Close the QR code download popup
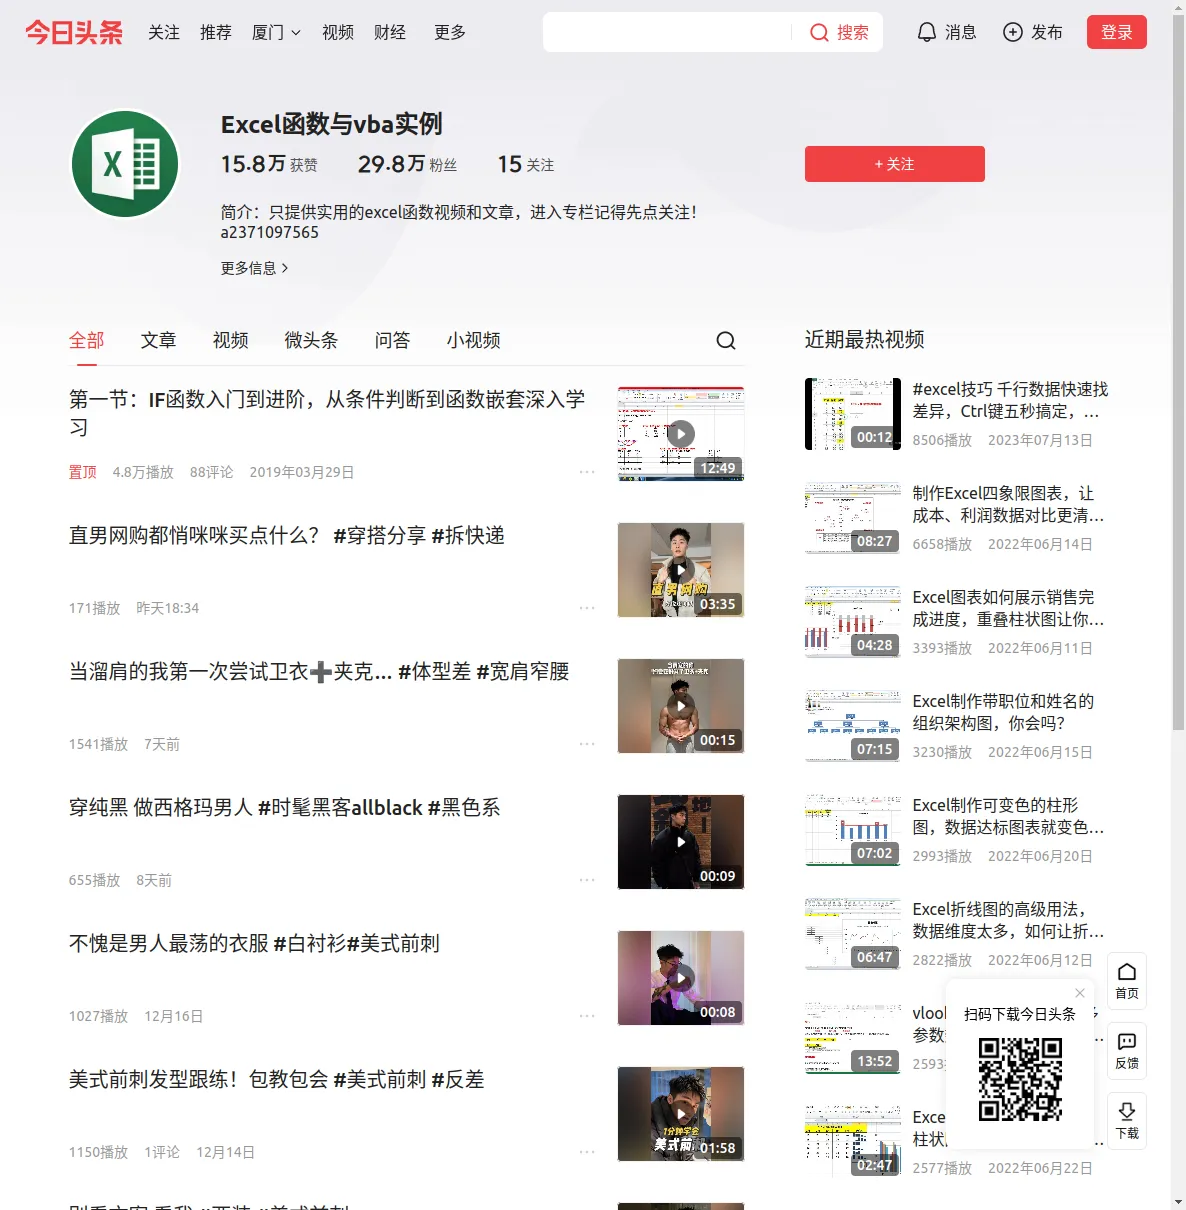 coord(1080,993)
